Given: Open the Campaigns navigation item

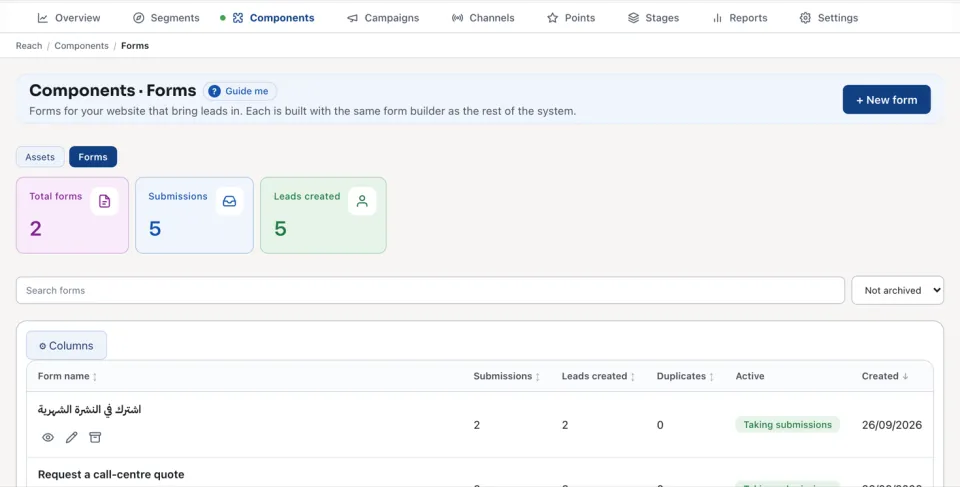Looking at the screenshot, I should (x=383, y=18).
